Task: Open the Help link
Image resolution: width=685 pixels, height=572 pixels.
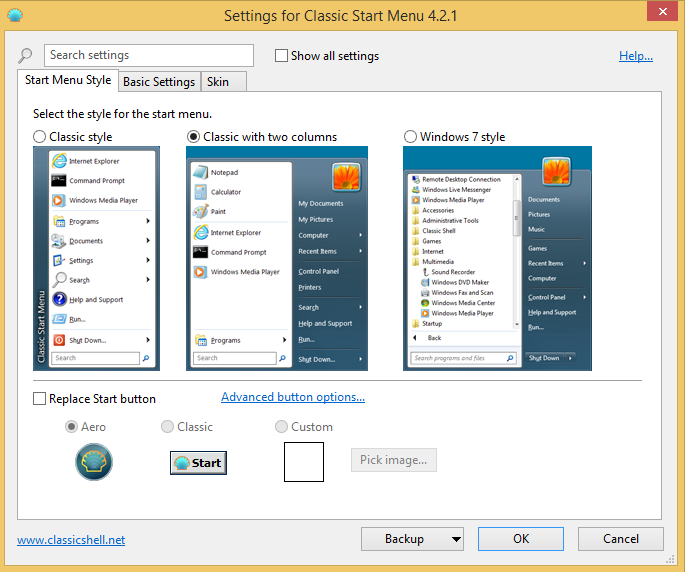Action: point(636,56)
